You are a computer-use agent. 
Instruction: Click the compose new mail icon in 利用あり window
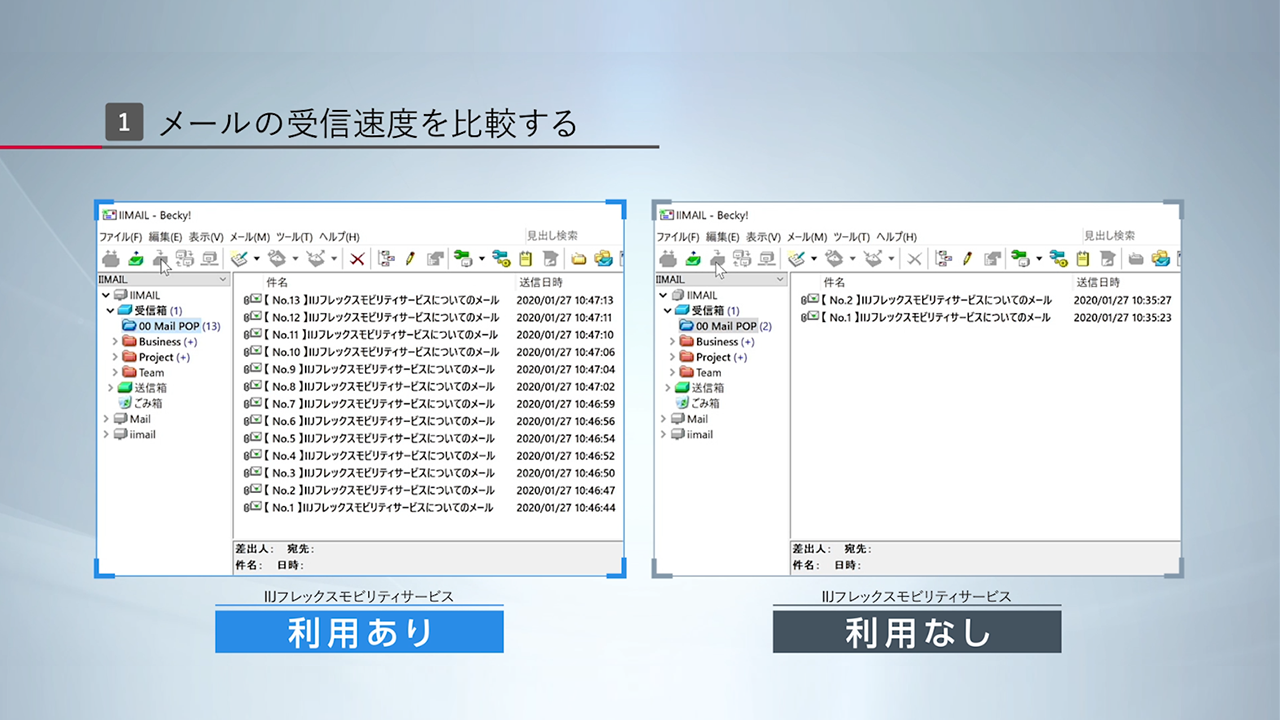tap(239, 258)
